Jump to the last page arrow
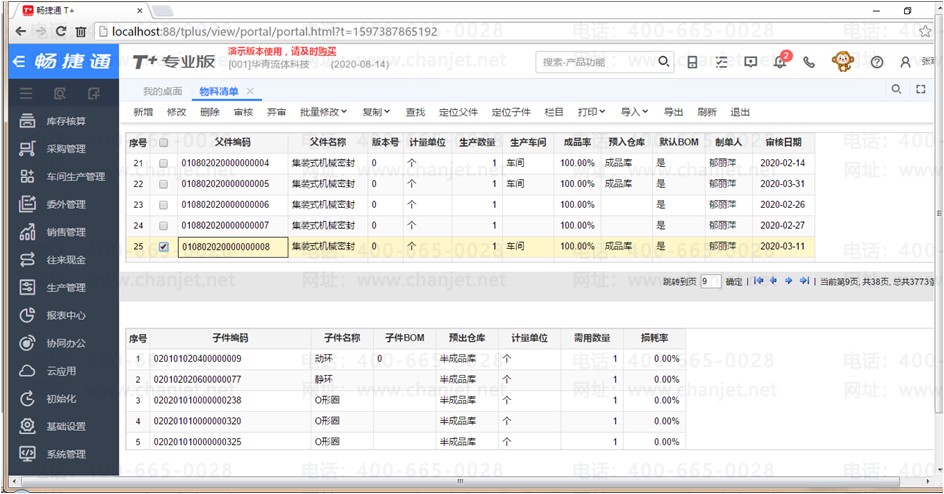 click(x=804, y=282)
